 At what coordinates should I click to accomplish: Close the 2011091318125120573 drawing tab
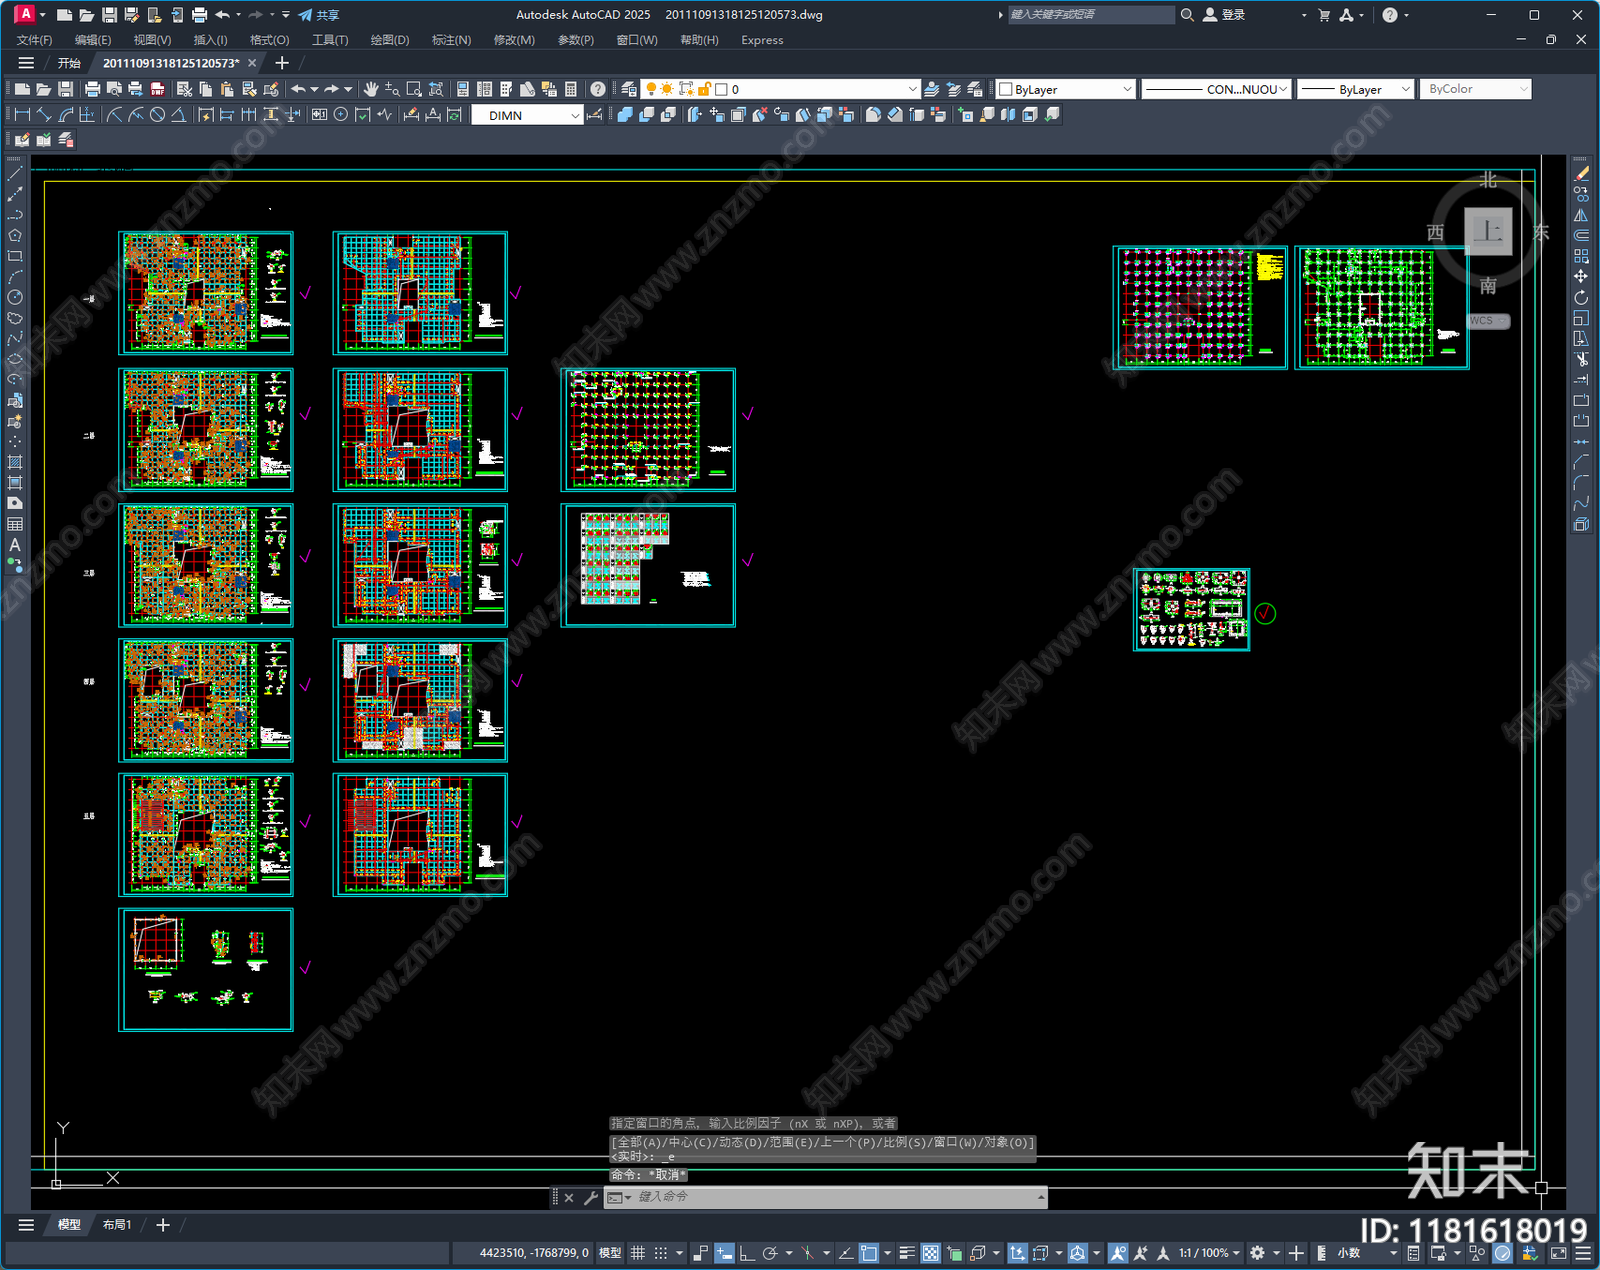click(x=252, y=63)
